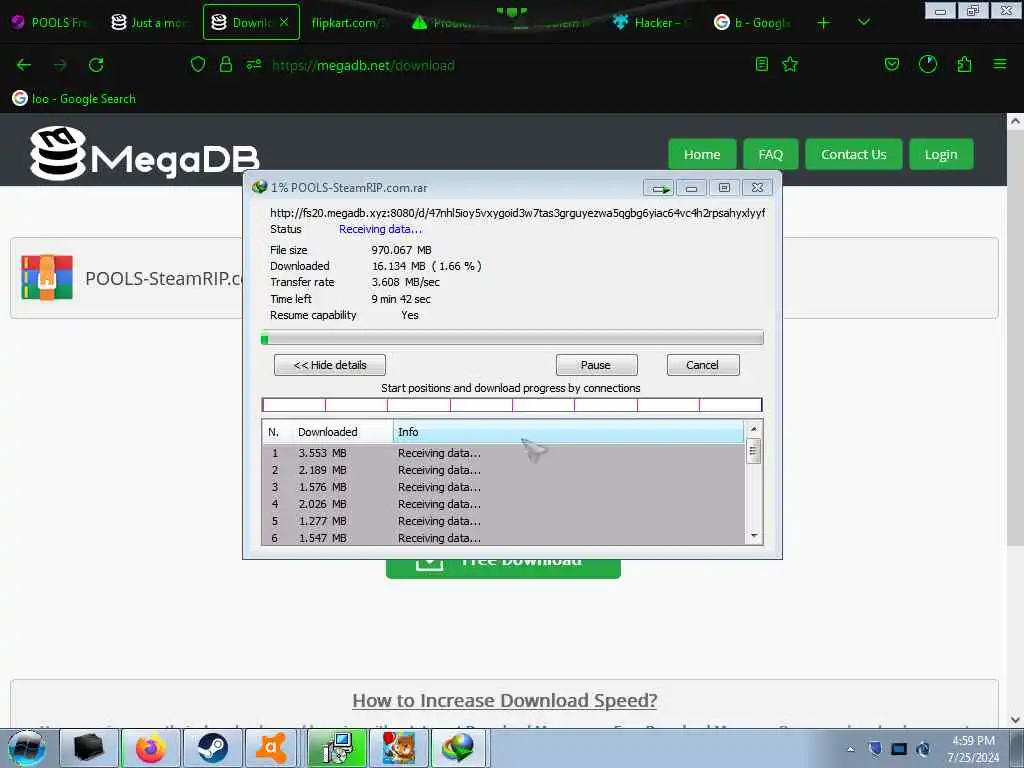The width and height of the screenshot is (1024, 768).
Task: Open the Windows Start orb
Action: pos(27,748)
